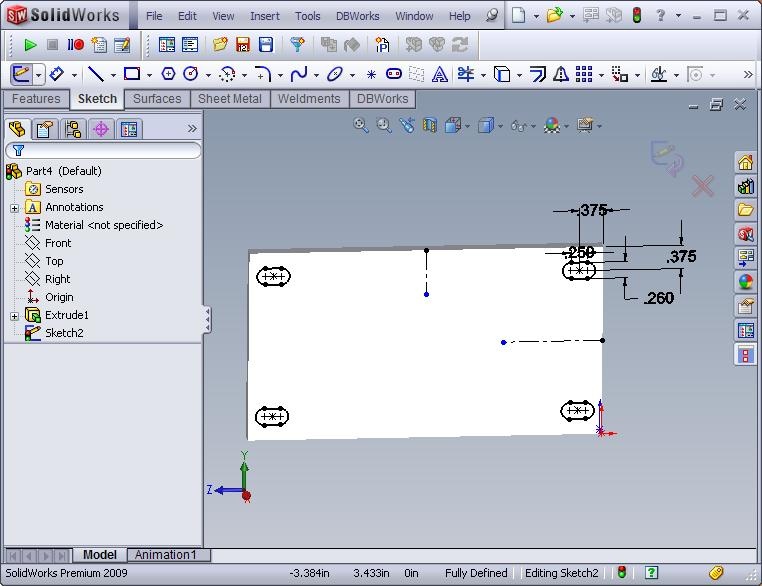The height and width of the screenshot is (586, 762).
Task: Cancel the sketch with the red X
Action: tap(703, 186)
